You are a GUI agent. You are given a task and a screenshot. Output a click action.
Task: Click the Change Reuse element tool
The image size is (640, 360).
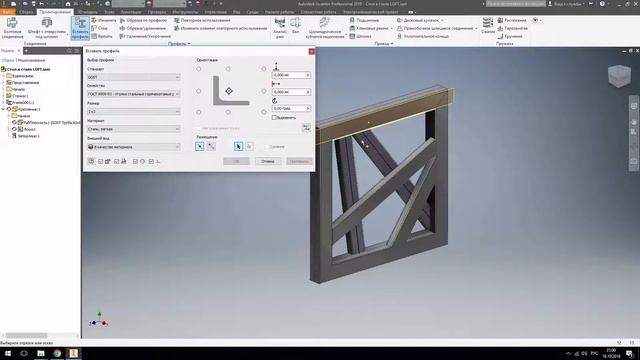click(x=220, y=28)
